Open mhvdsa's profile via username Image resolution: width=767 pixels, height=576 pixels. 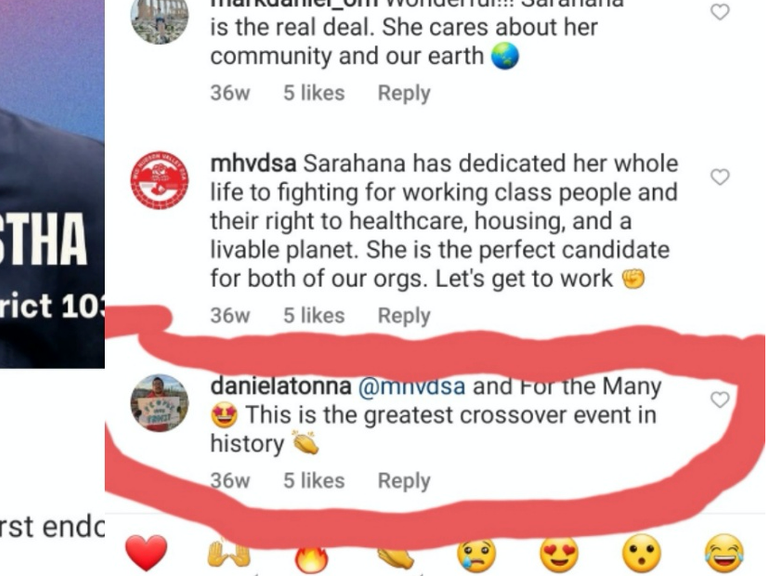[253, 163]
